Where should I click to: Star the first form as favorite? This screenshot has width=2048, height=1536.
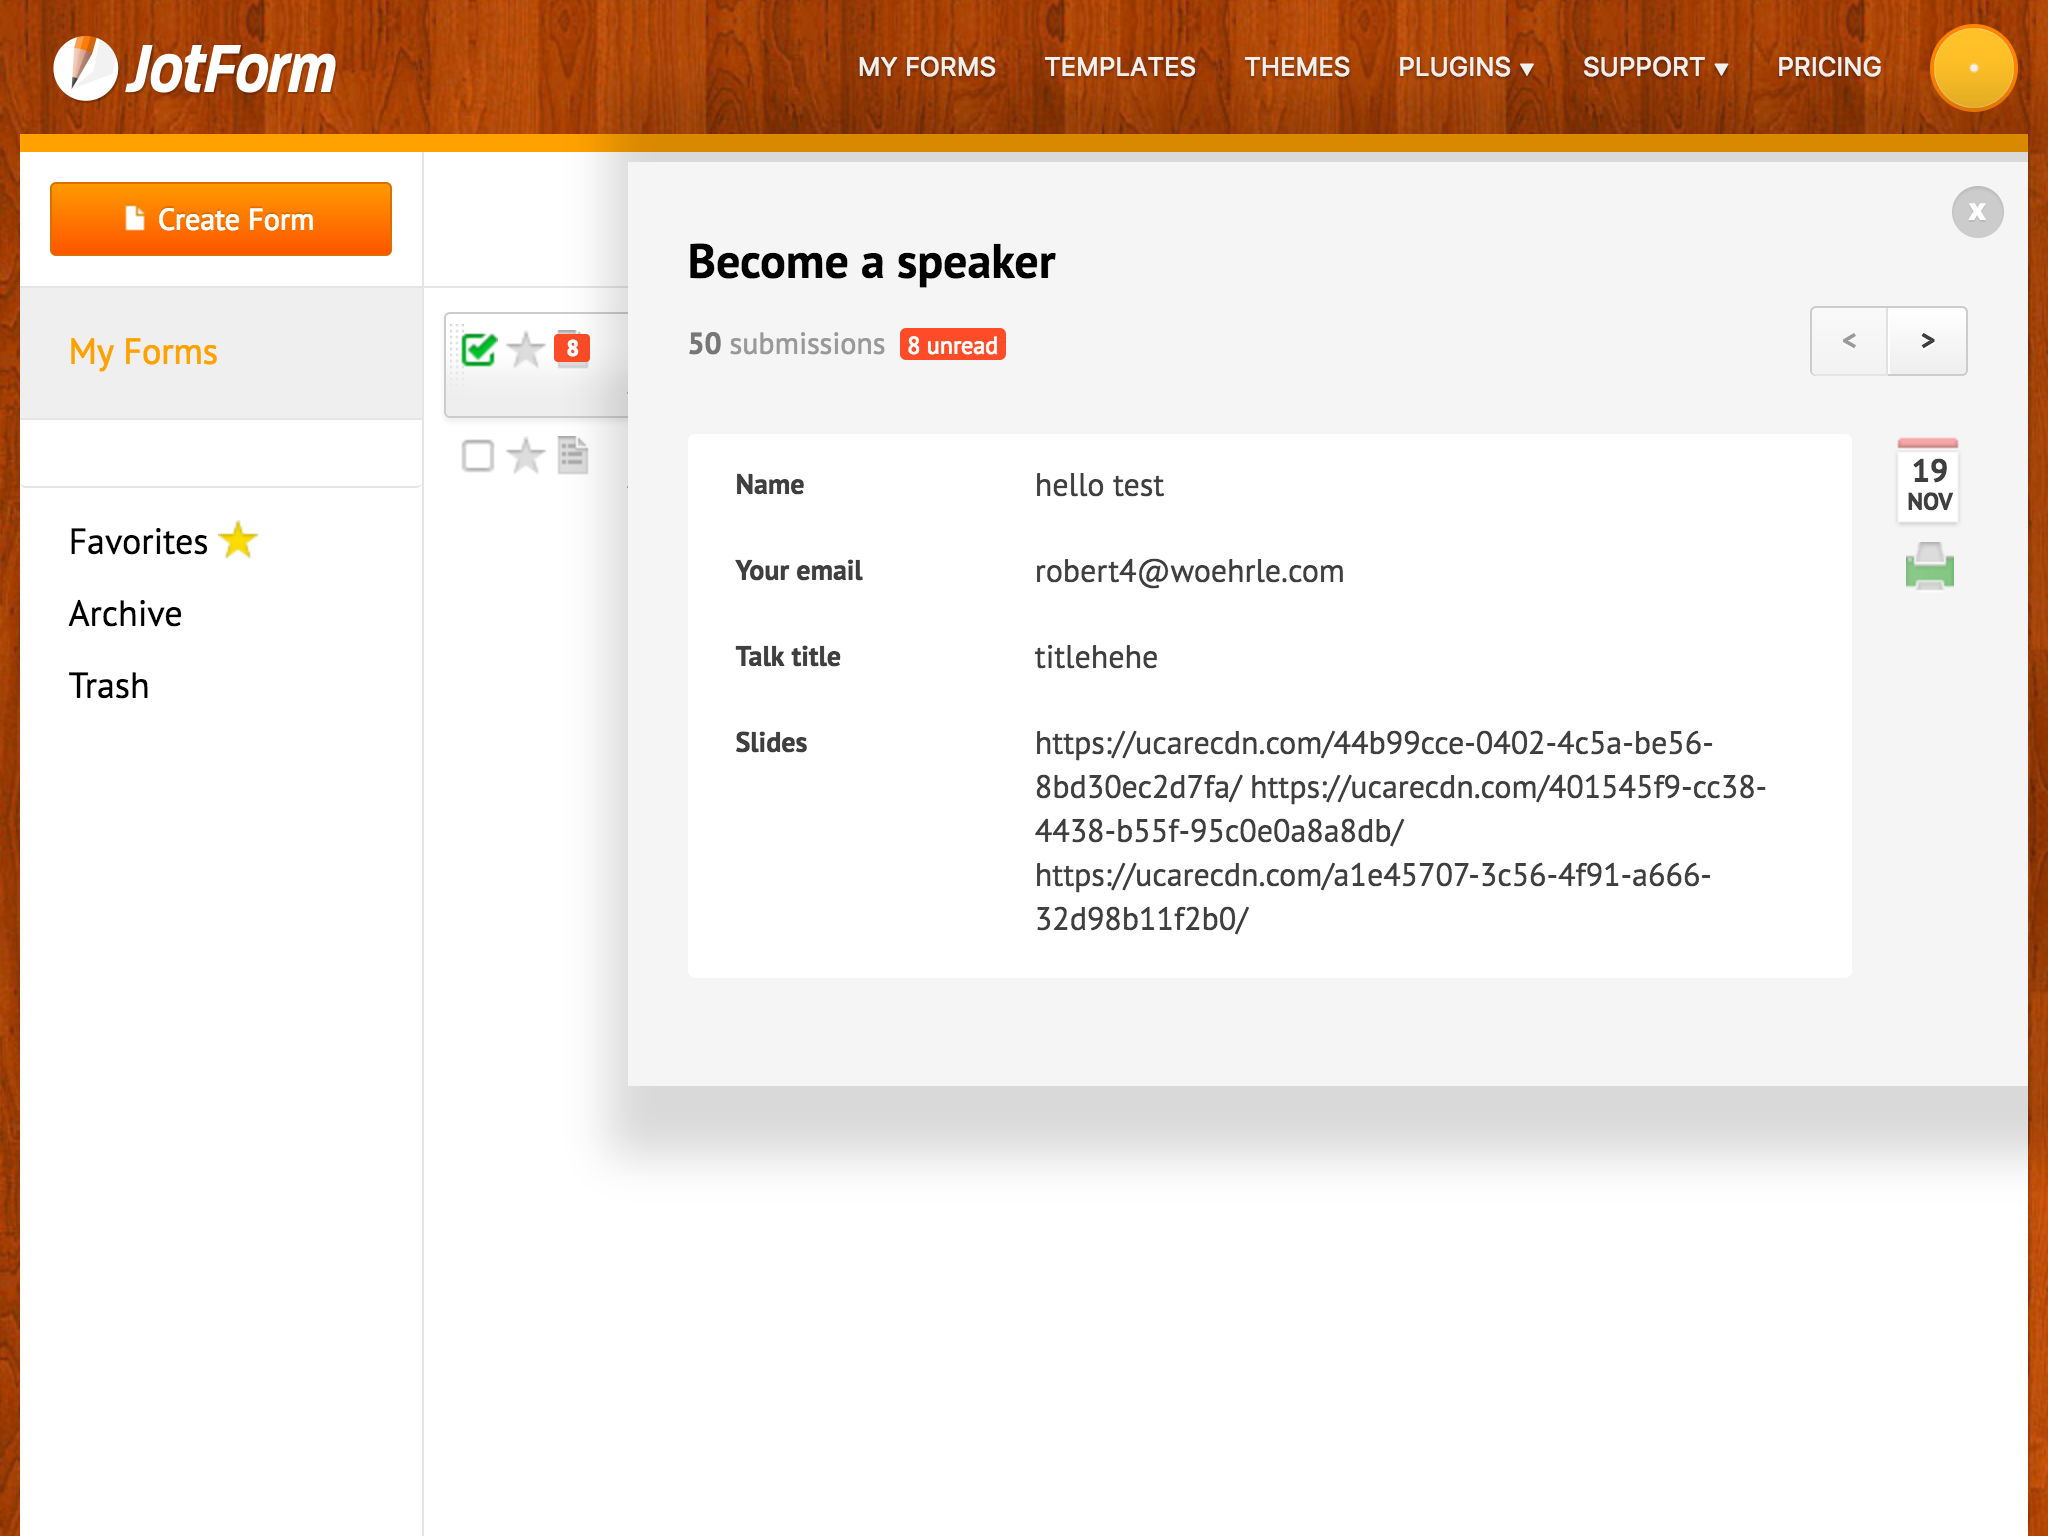(526, 349)
